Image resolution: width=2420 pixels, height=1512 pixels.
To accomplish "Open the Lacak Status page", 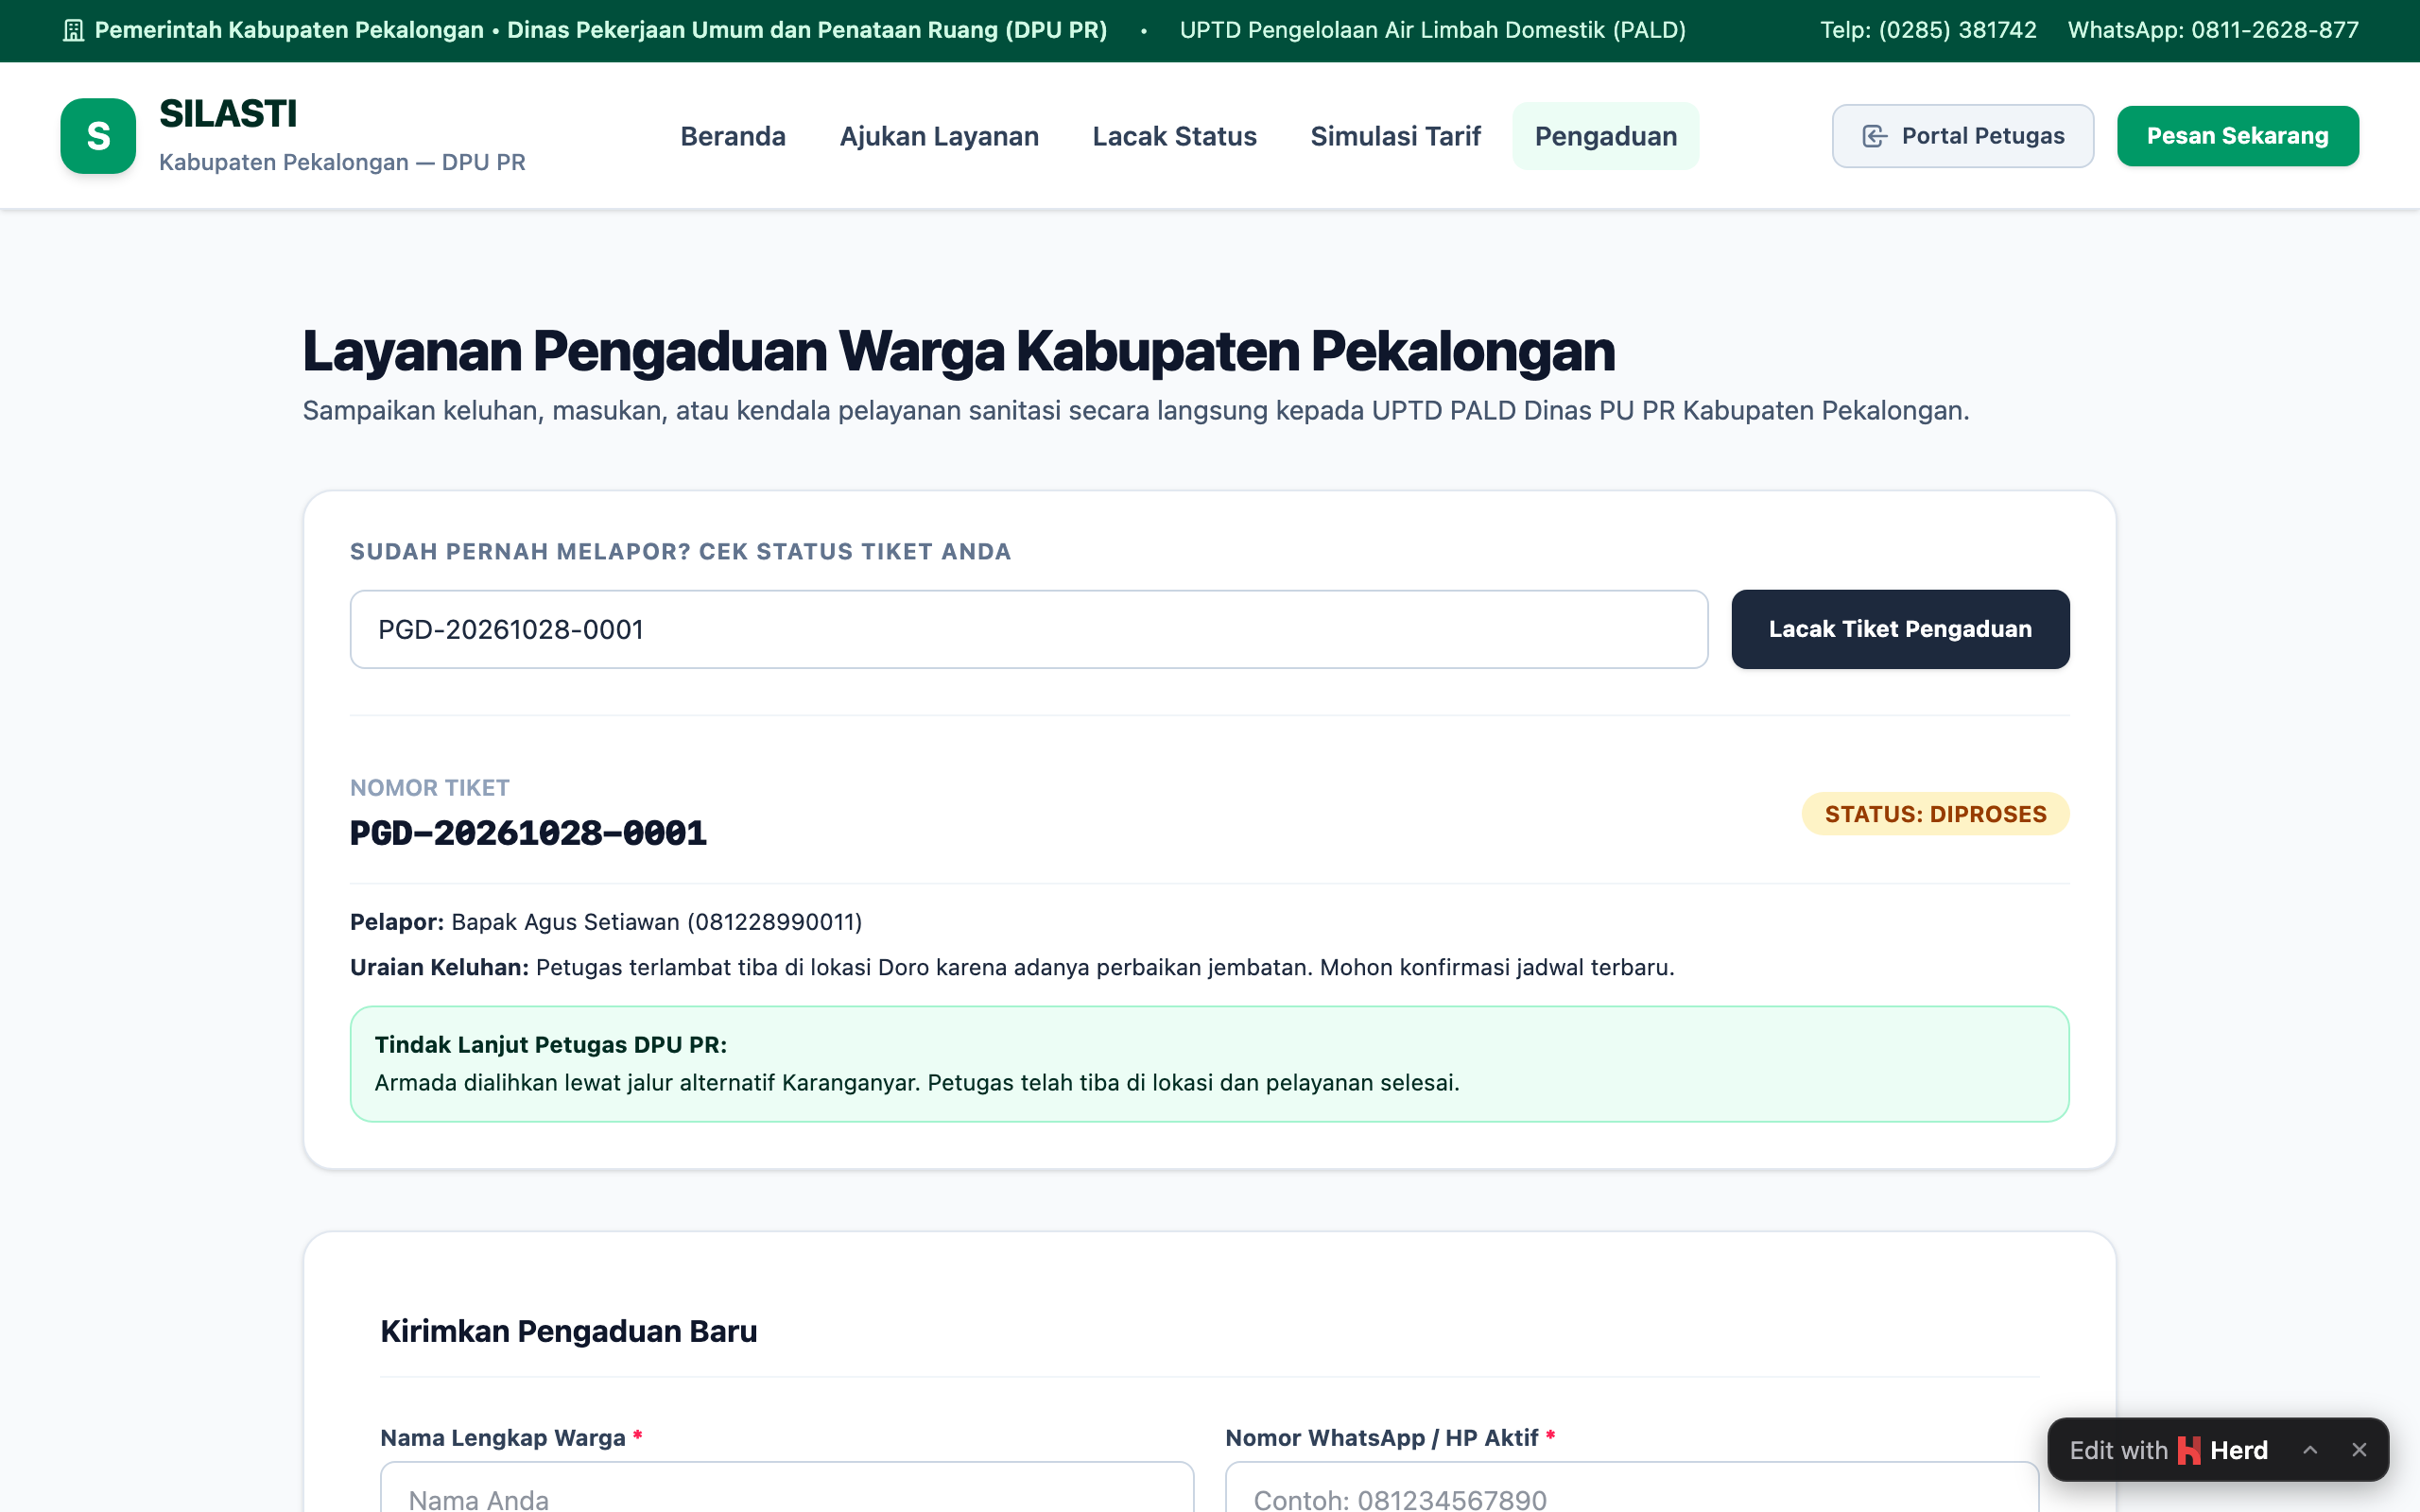I will click(1174, 136).
